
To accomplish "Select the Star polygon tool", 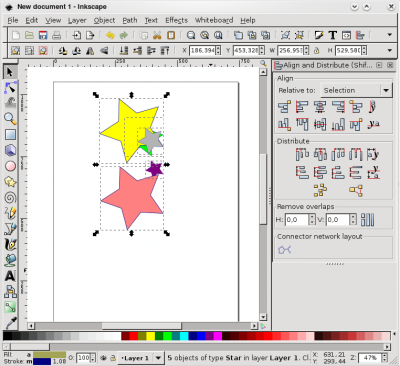I will 10,182.
